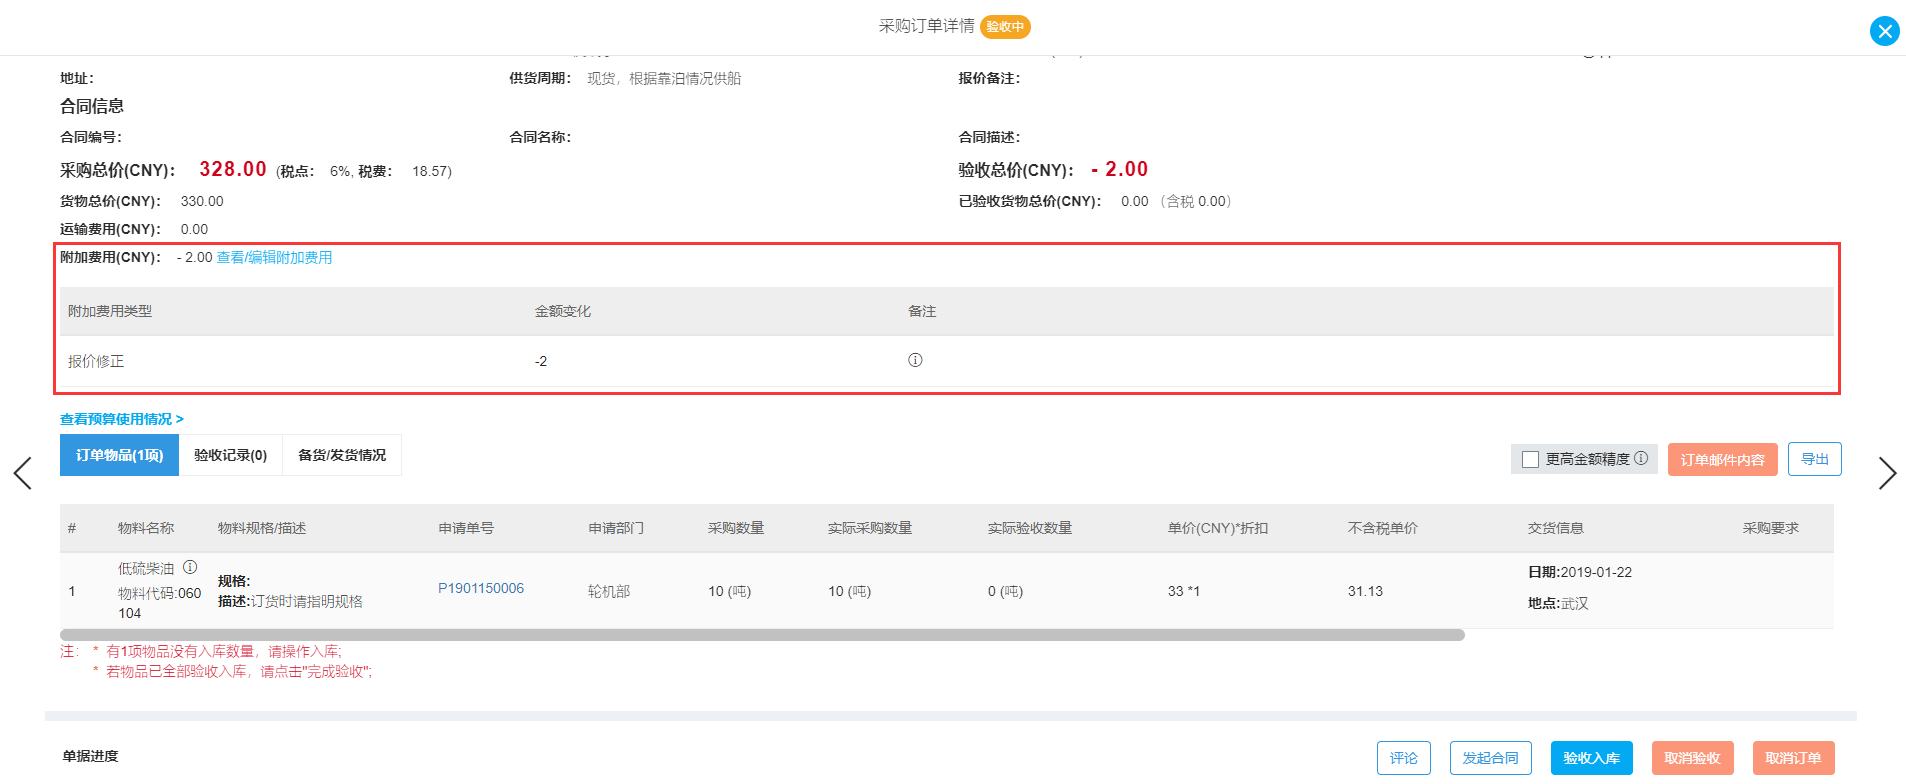1906x784 pixels.
Task: Go to previous order with left arrow
Action: coord(22,473)
